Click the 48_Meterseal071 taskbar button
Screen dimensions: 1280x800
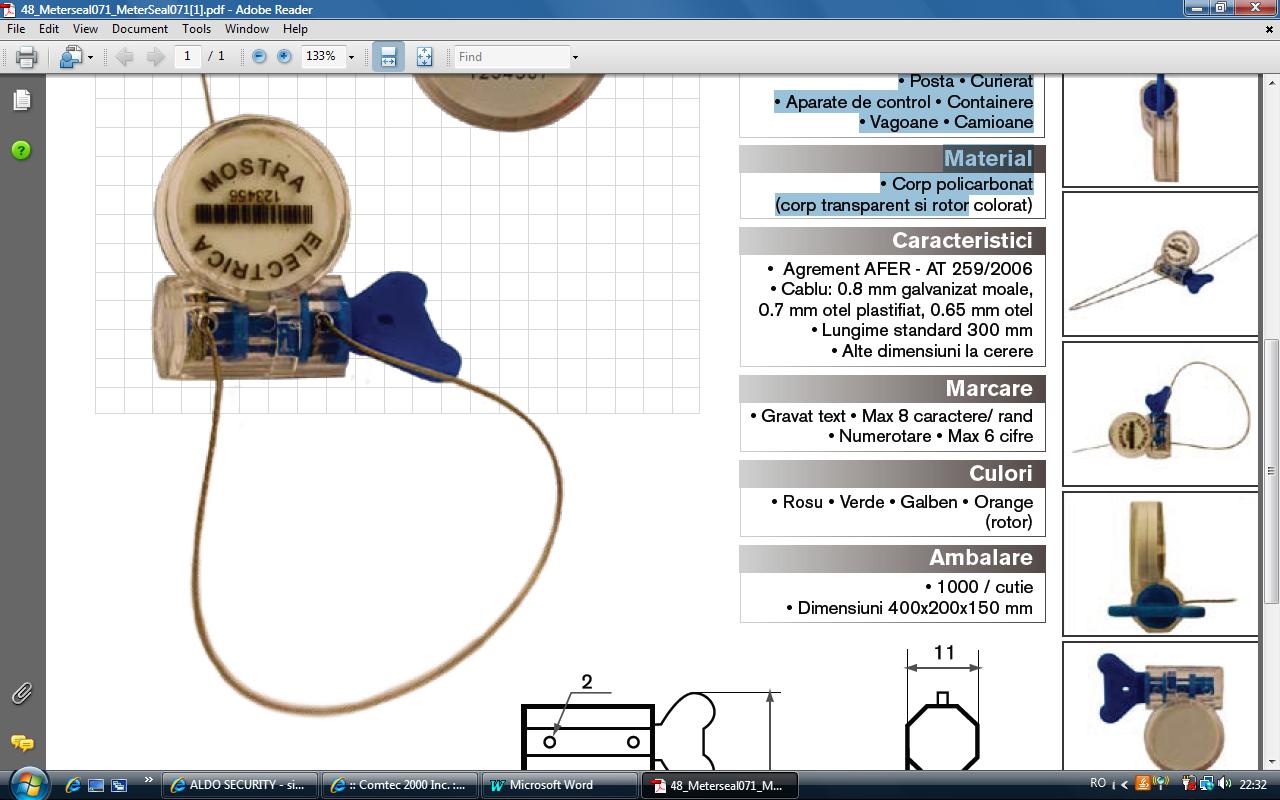tap(720, 785)
